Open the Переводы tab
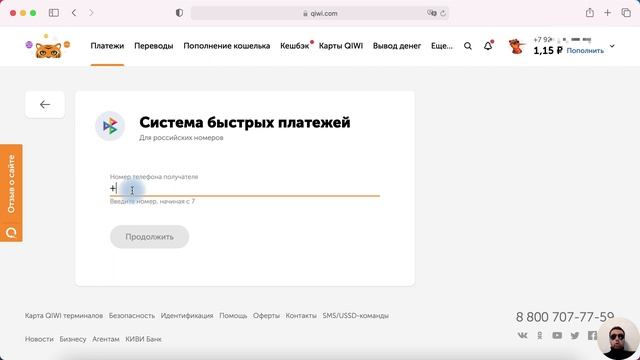 pyautogui.click(x=153, y=46)
